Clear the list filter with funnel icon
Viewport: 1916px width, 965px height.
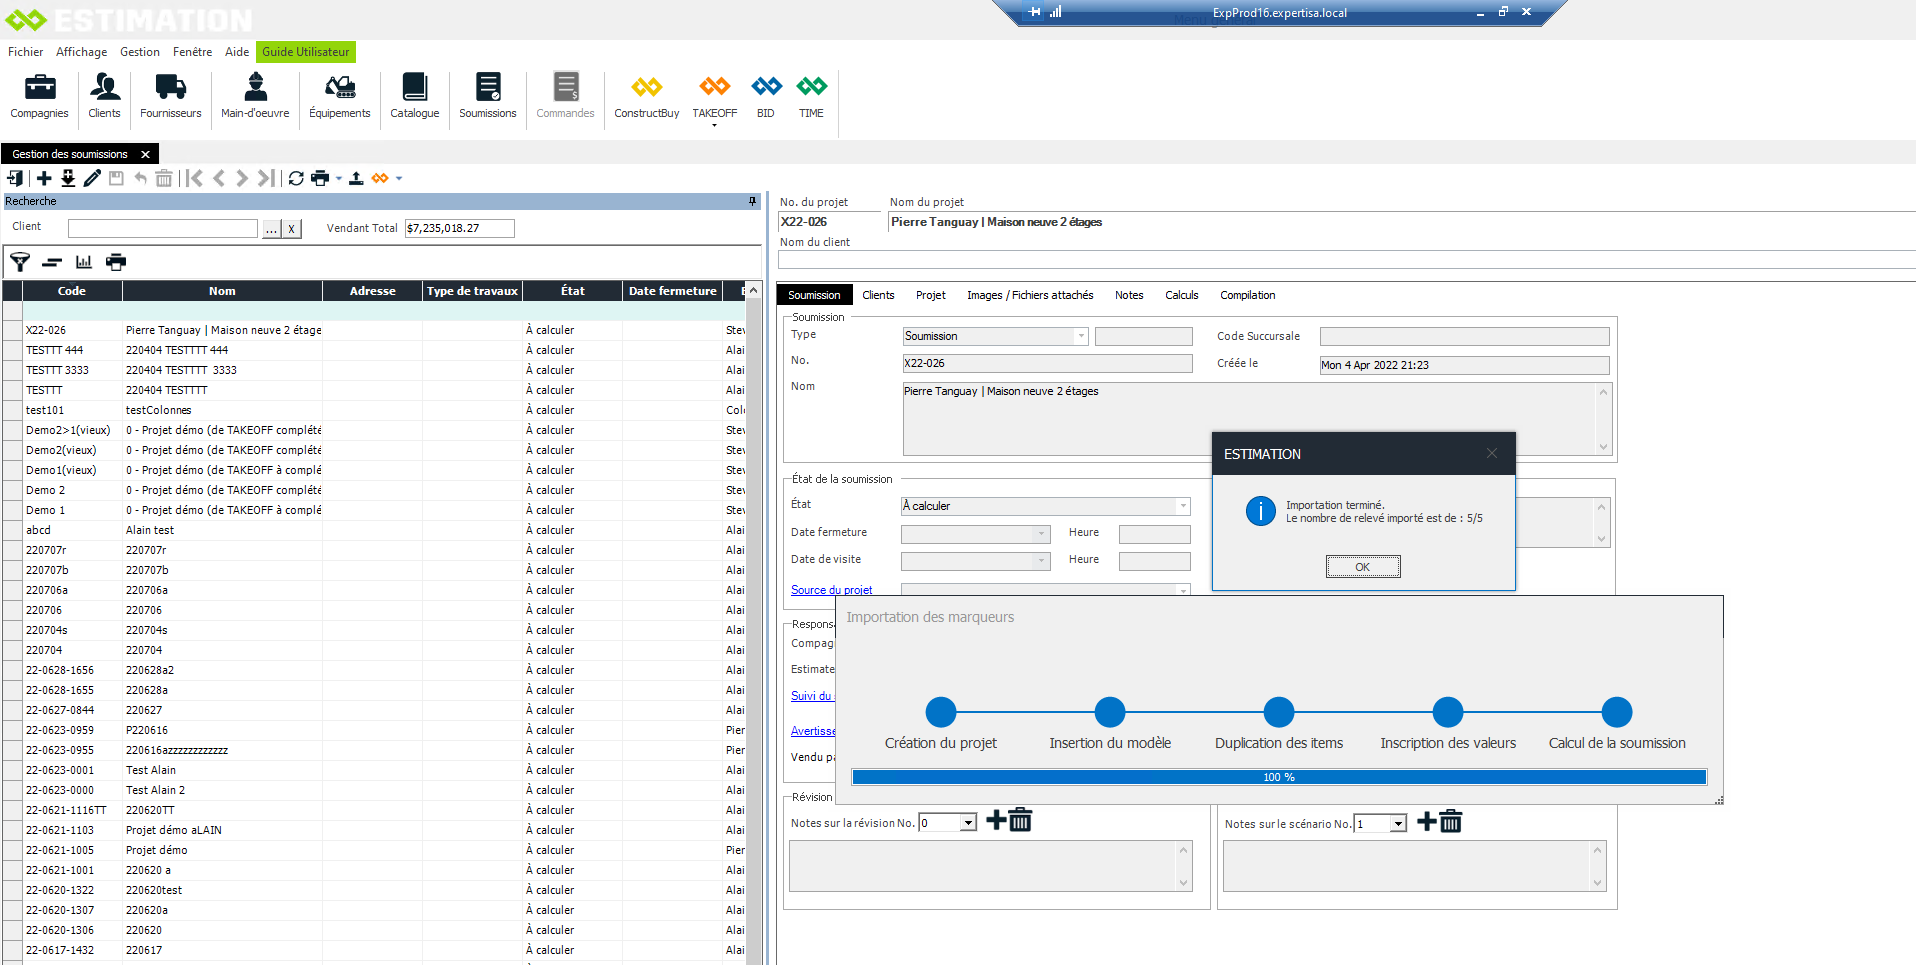20,262
